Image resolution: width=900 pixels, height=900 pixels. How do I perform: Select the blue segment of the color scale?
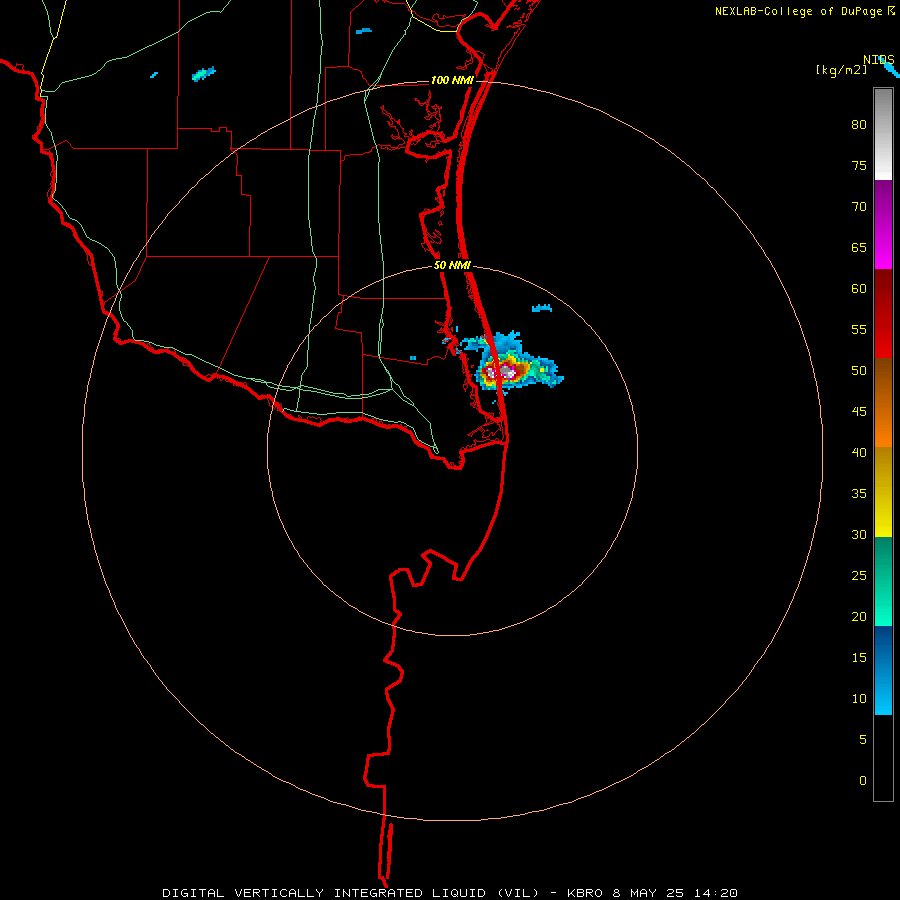pos(883,670)
